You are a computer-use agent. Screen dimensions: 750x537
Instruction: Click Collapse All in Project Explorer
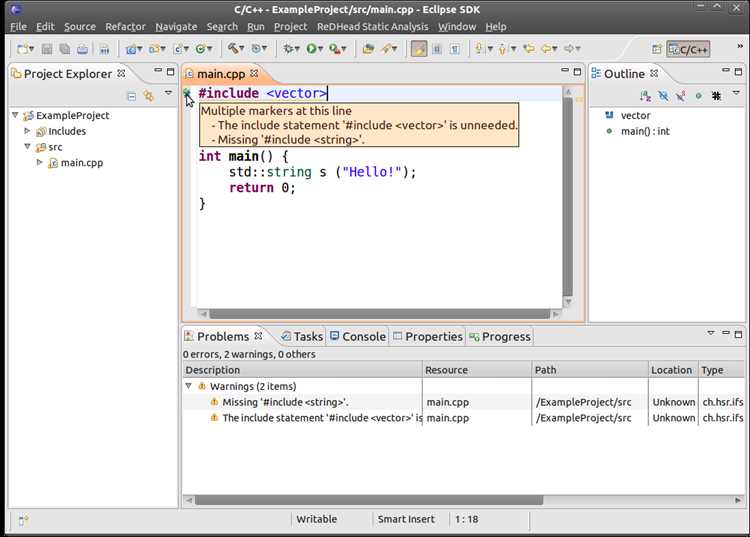[x=132, y=96]
